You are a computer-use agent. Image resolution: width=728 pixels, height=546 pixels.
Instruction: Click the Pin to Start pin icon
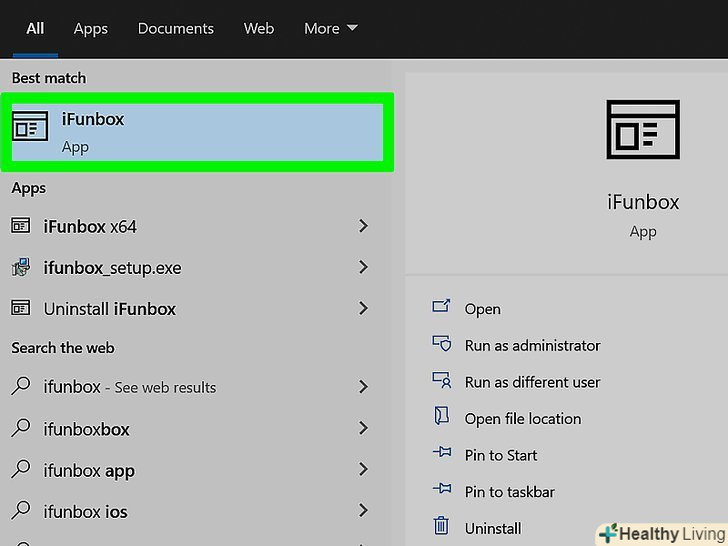click(x=441, y=455)
